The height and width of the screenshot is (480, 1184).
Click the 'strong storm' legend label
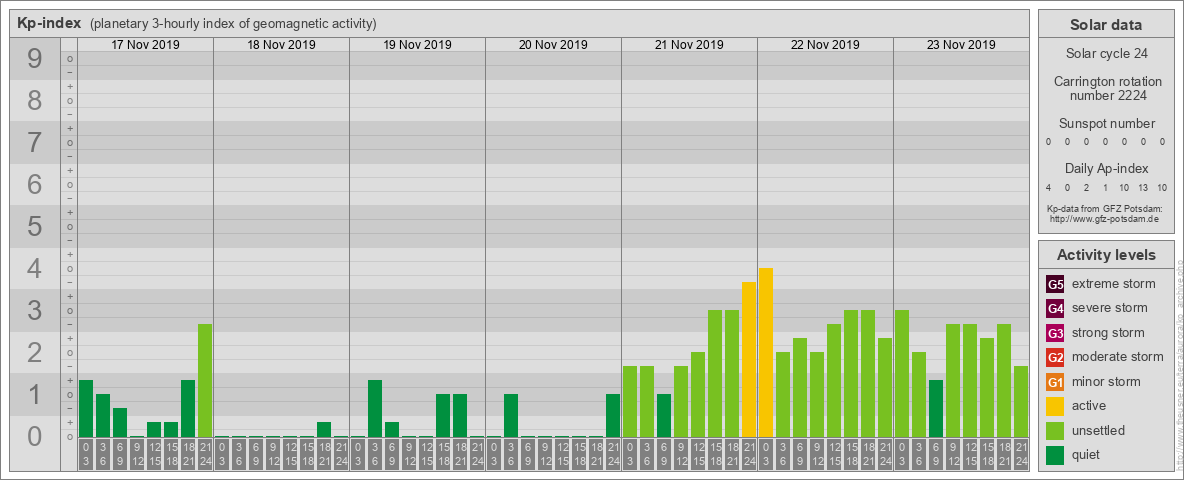click(1108, 332)
